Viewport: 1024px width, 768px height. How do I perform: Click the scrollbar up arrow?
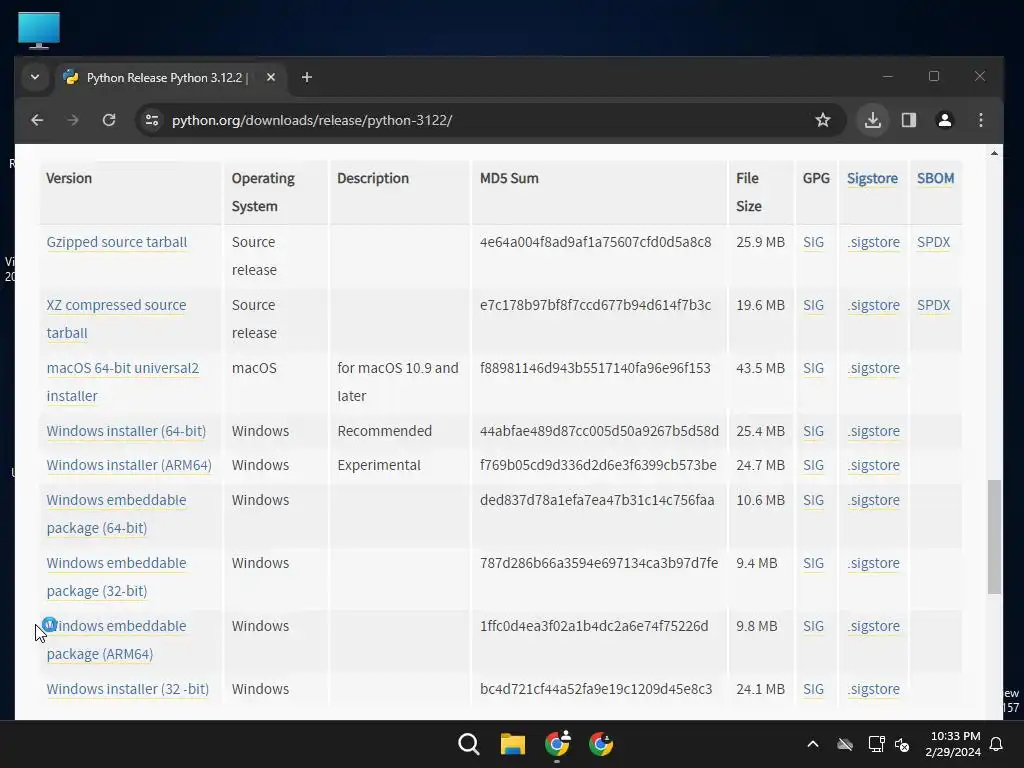(994, 153)
